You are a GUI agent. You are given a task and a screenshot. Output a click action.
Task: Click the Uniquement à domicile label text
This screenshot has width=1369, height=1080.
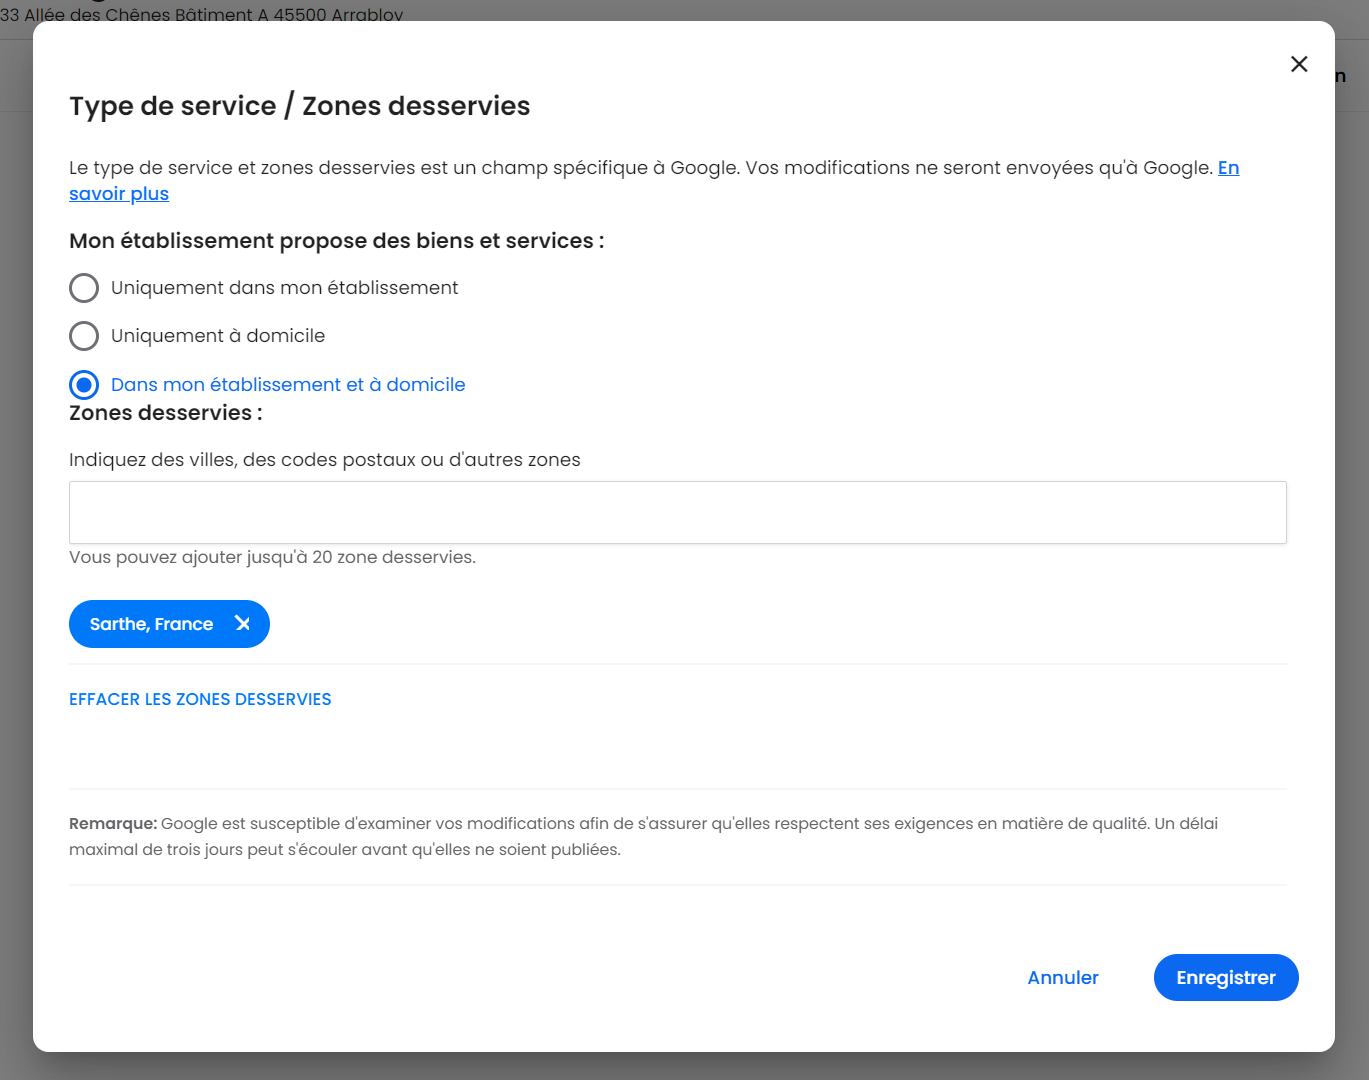pyautogui.click(x=218, y=336)
